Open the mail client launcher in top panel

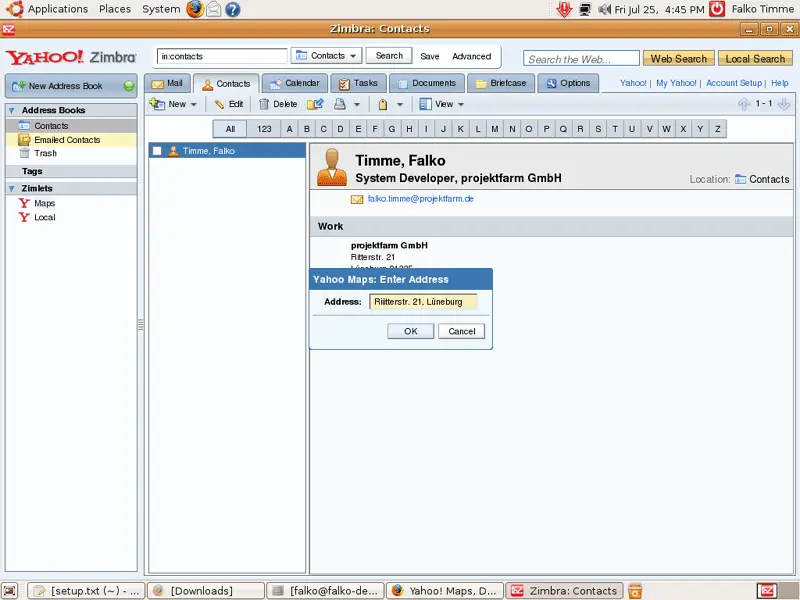tap(214, 9)
